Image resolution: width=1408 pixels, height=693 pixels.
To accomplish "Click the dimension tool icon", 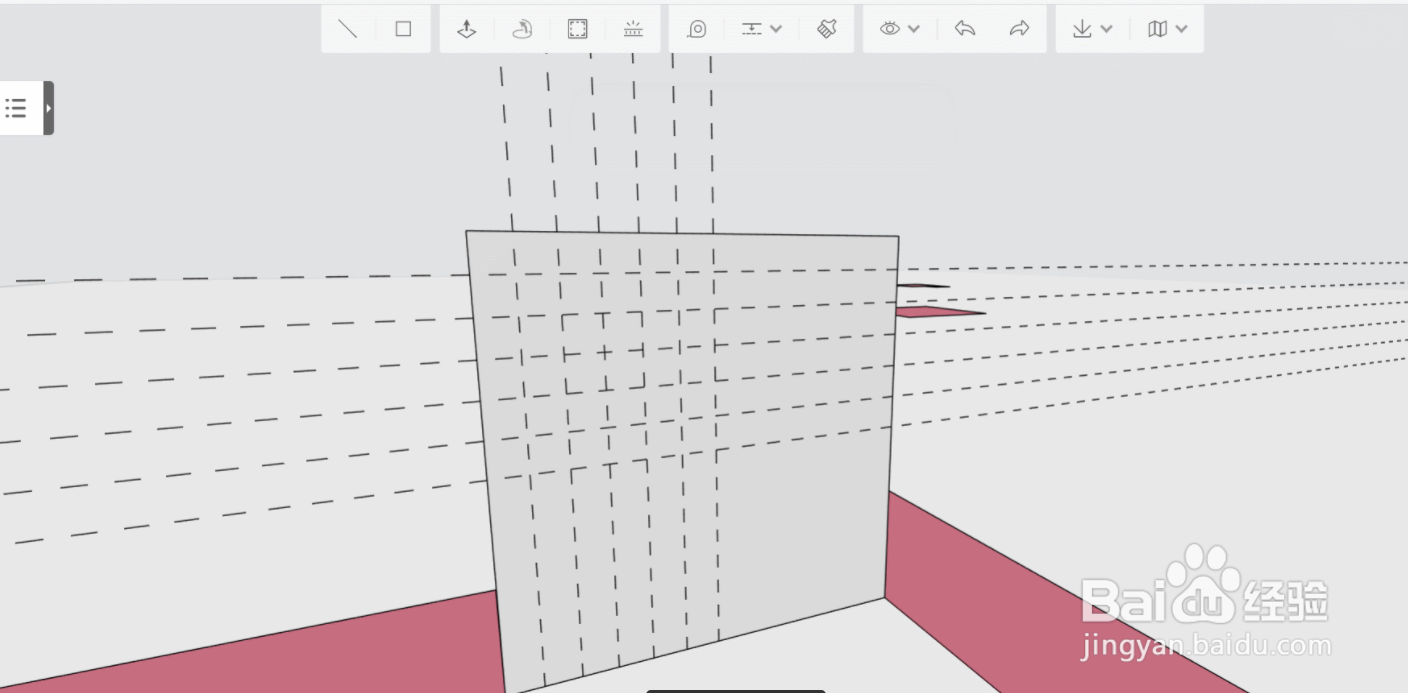I will point(752,29).
